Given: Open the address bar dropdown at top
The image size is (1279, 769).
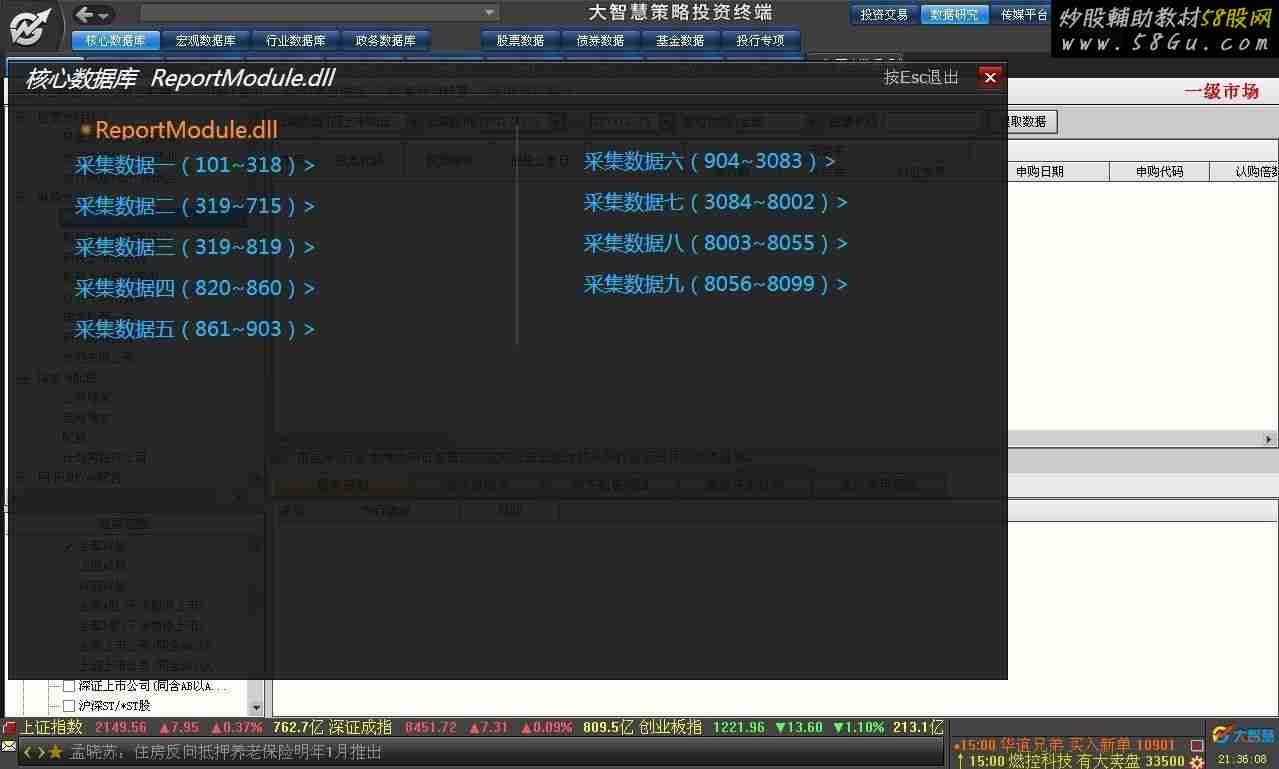Looking at the screenshot, I should tap(490, 13).
